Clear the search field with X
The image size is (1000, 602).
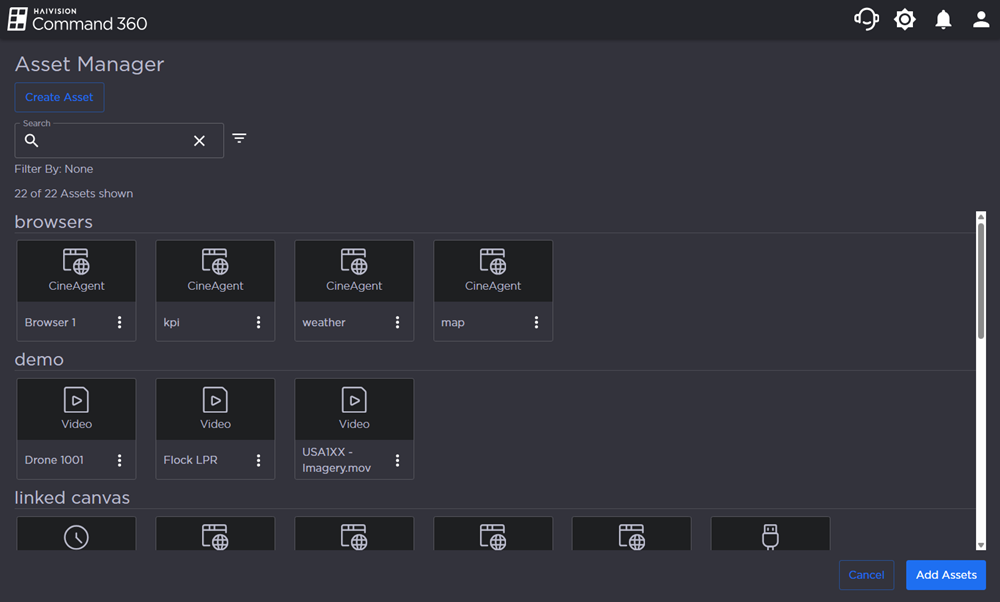tap(199, 141)
